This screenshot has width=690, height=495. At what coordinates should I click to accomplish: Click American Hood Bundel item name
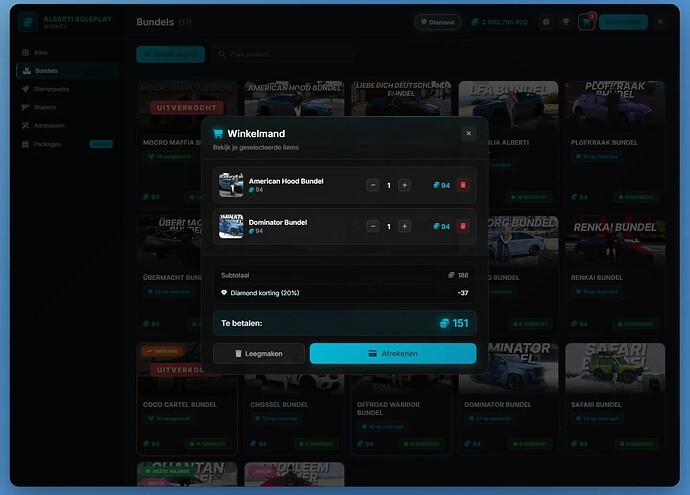click(x=286, y=181)
